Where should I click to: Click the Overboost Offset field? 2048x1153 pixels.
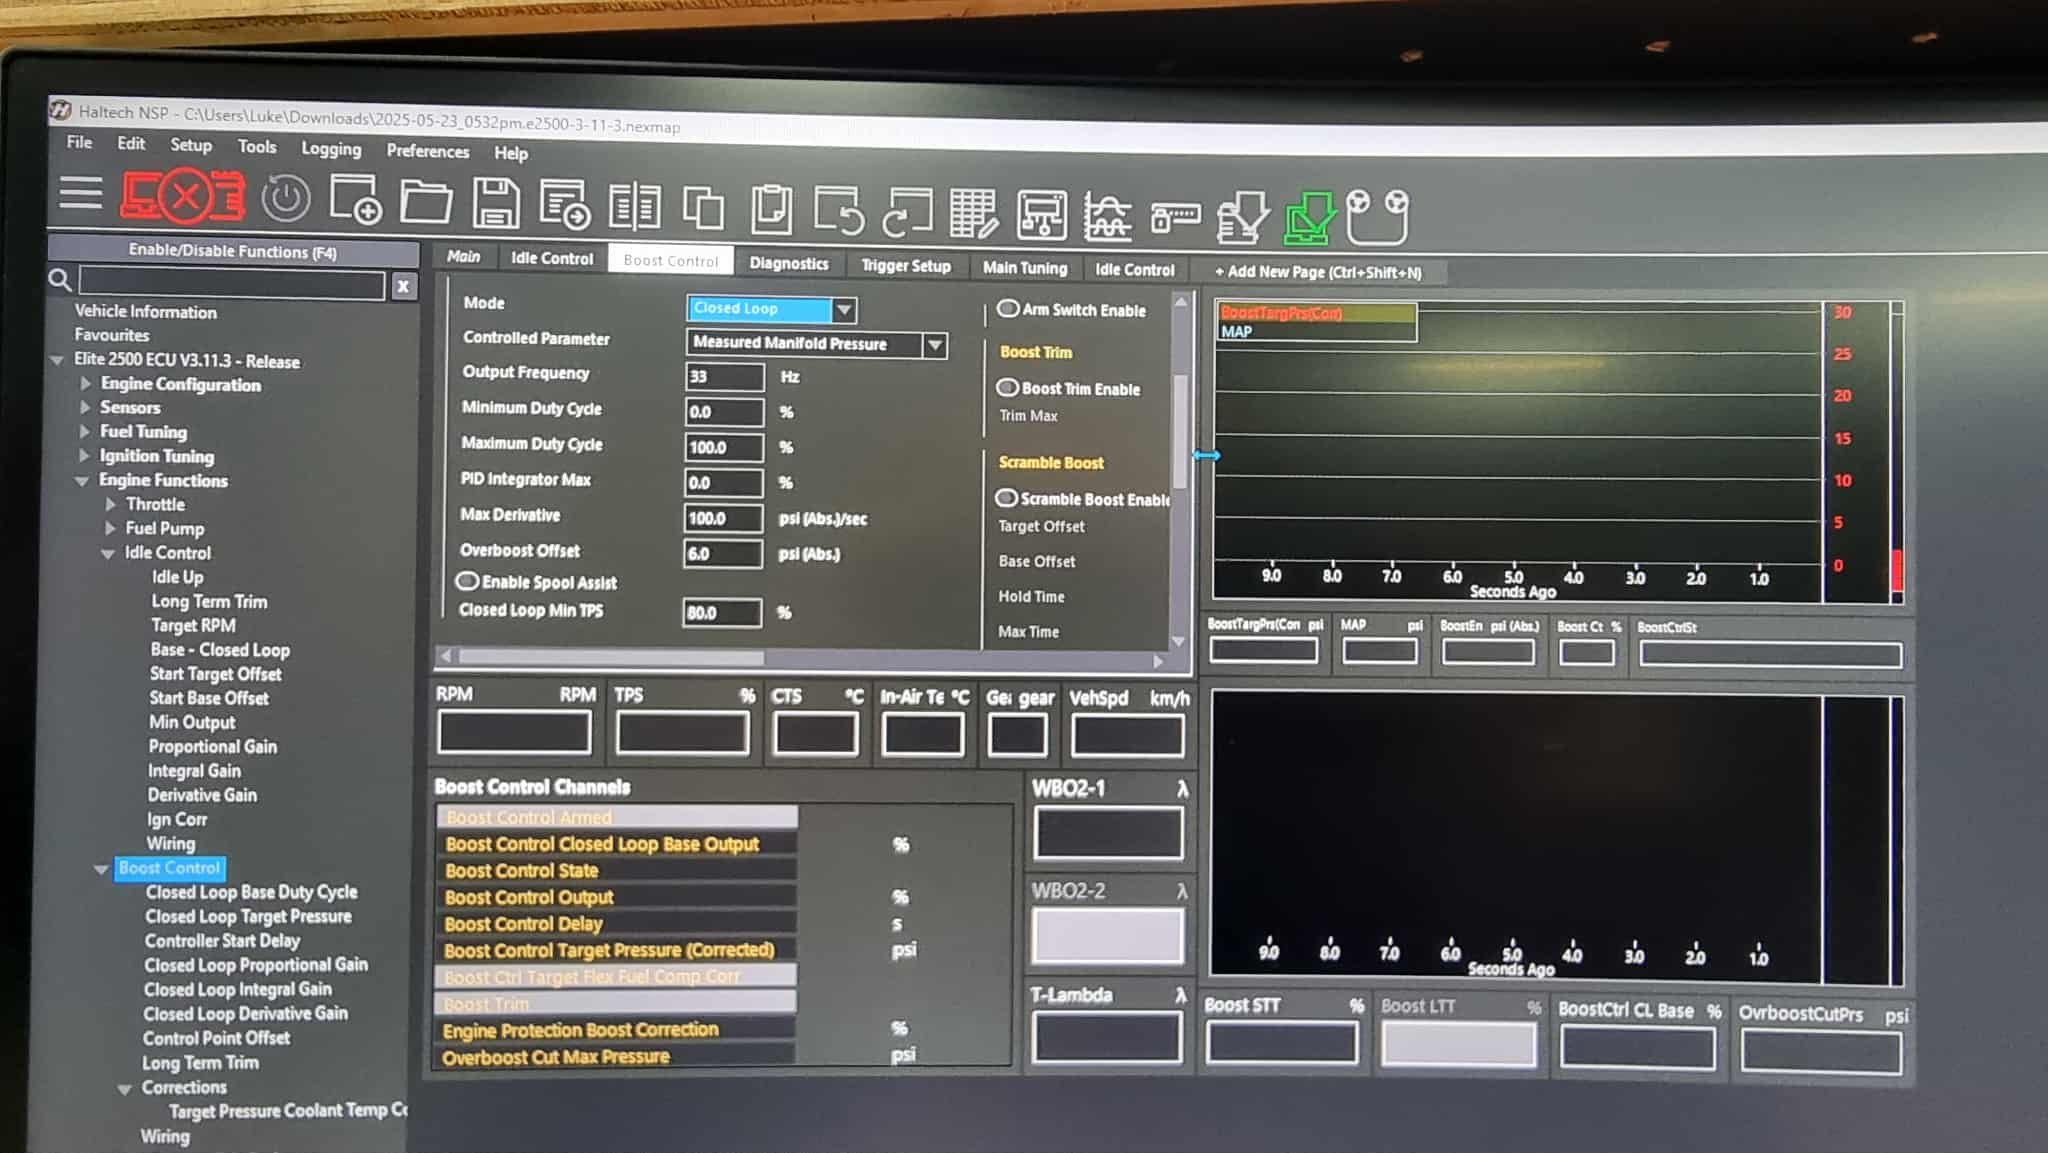723,554
